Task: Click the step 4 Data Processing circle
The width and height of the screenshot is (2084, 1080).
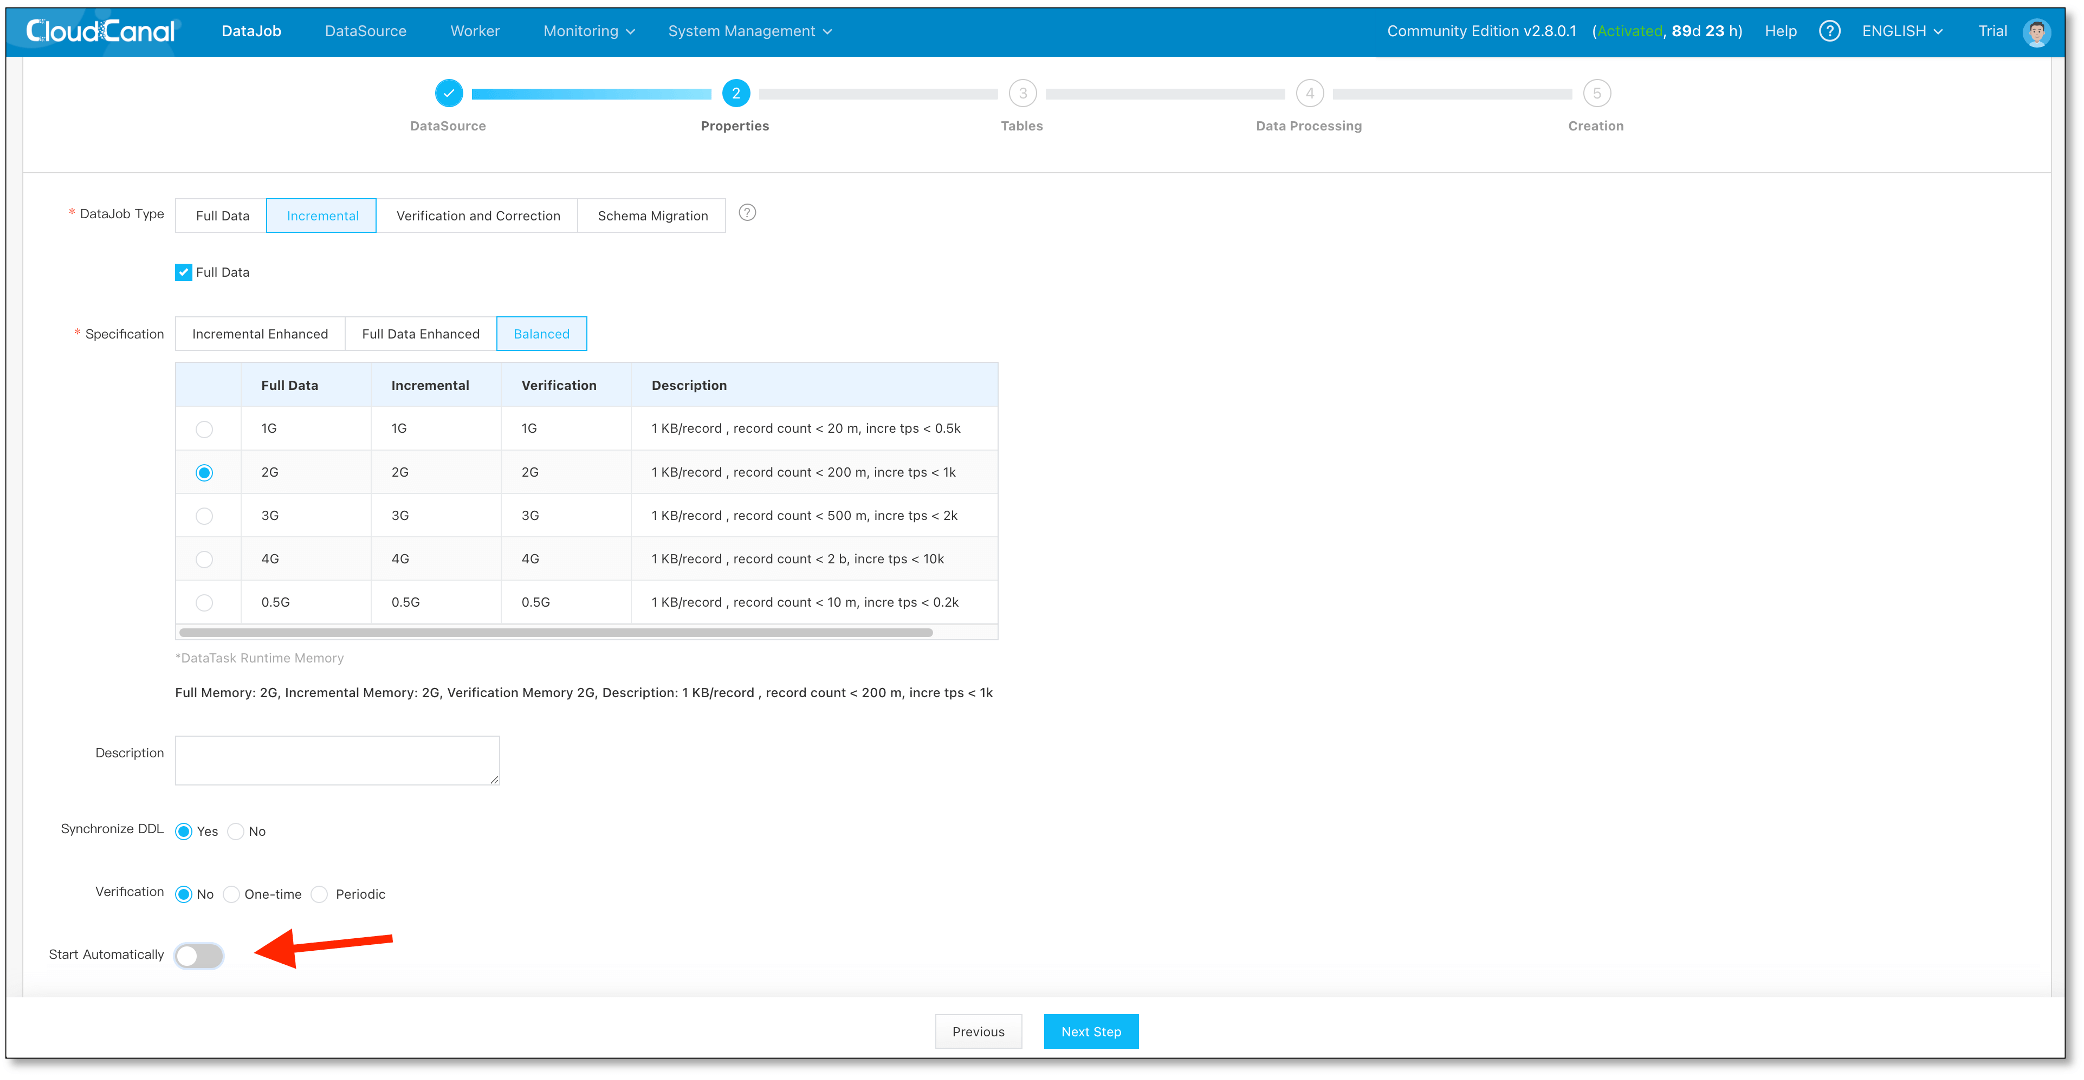Action: coord(1309,93)
